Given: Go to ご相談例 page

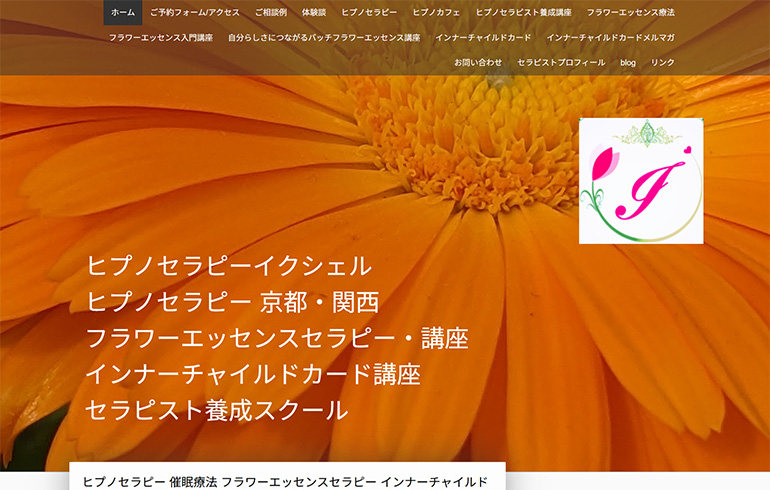Looking at the screenshot, I should (x=271, y=12).
